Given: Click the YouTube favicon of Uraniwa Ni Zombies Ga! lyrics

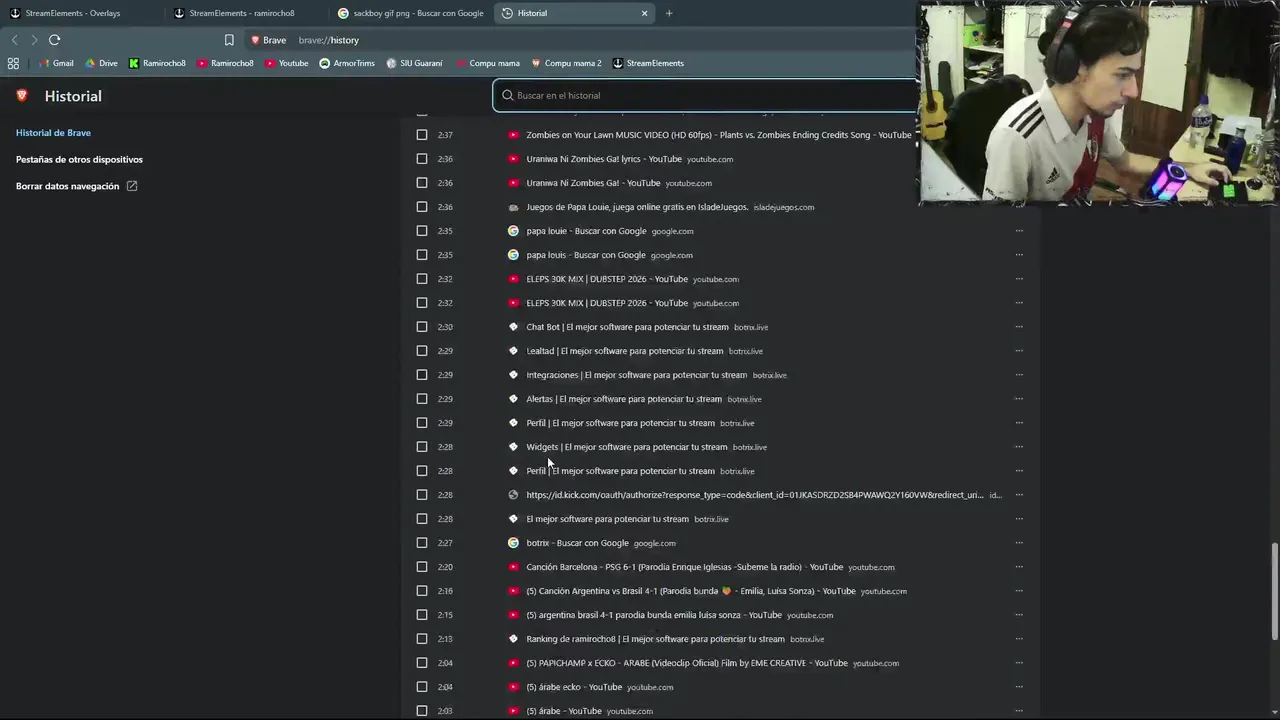Looking at the screenshot, I should (513, 159).
